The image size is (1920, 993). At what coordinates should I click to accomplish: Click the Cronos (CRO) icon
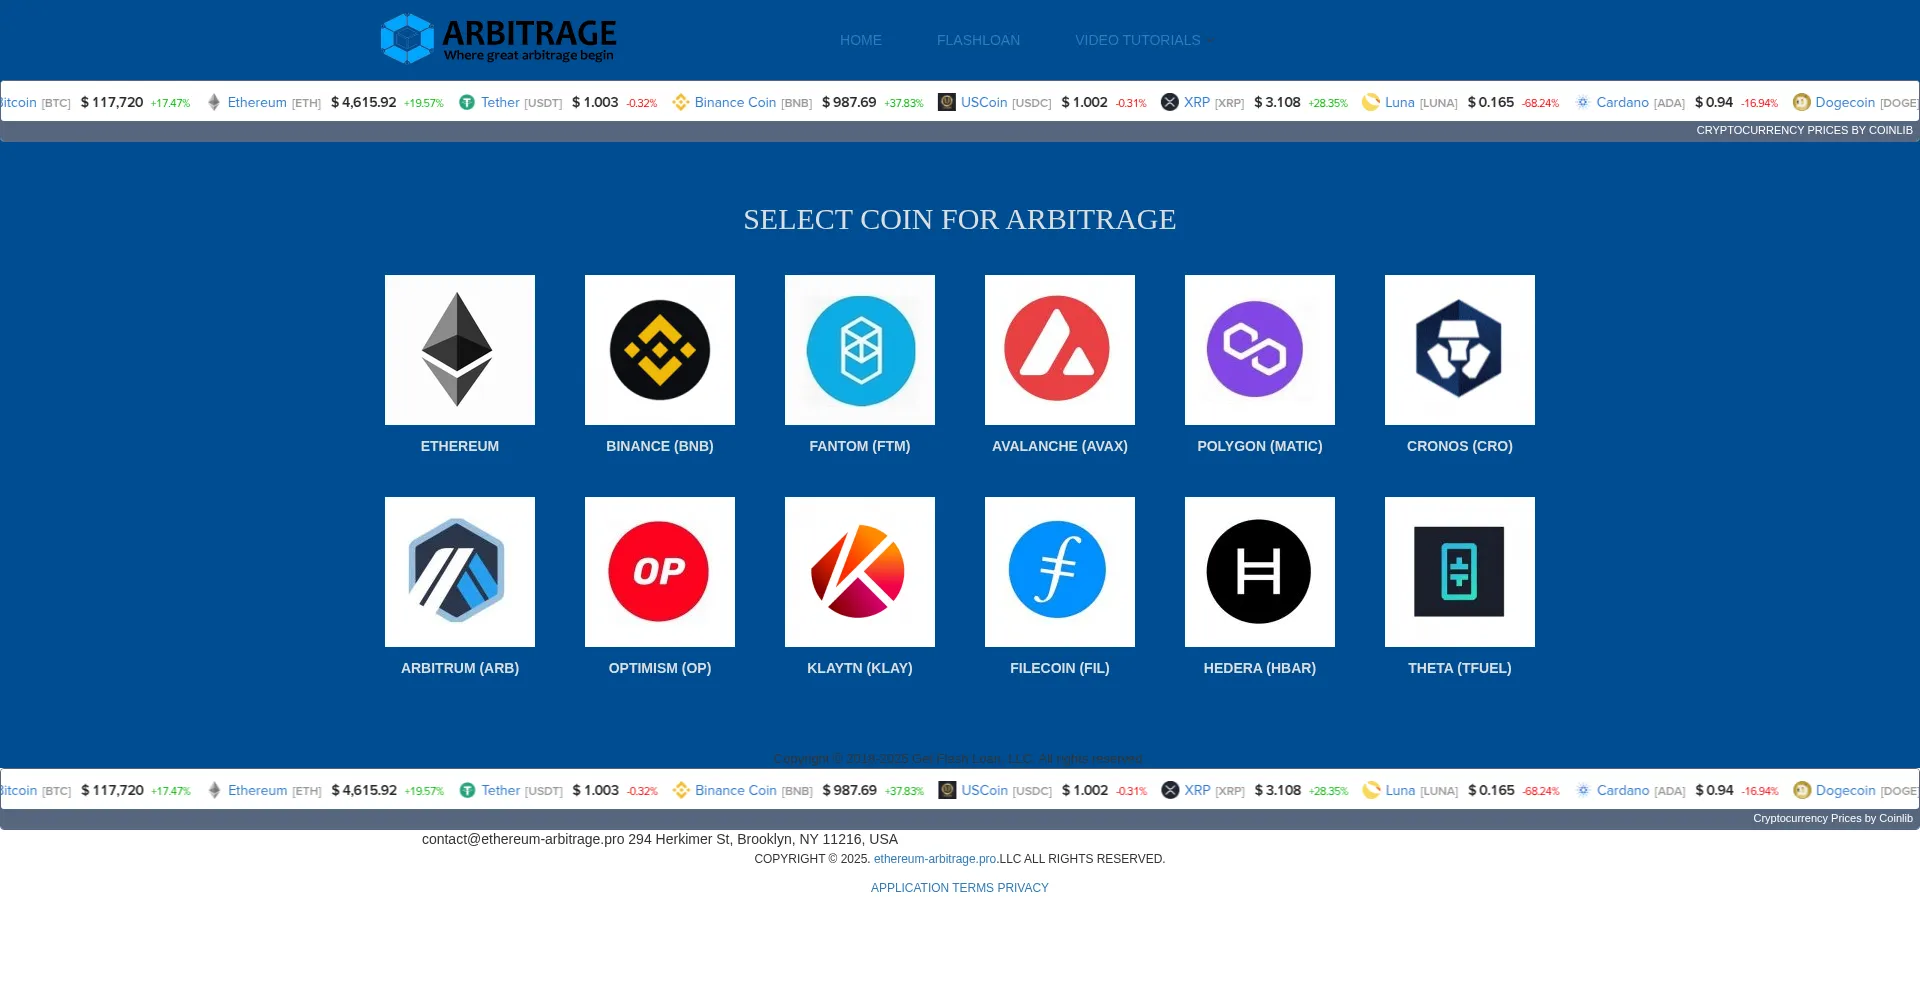click(1459, 349)
